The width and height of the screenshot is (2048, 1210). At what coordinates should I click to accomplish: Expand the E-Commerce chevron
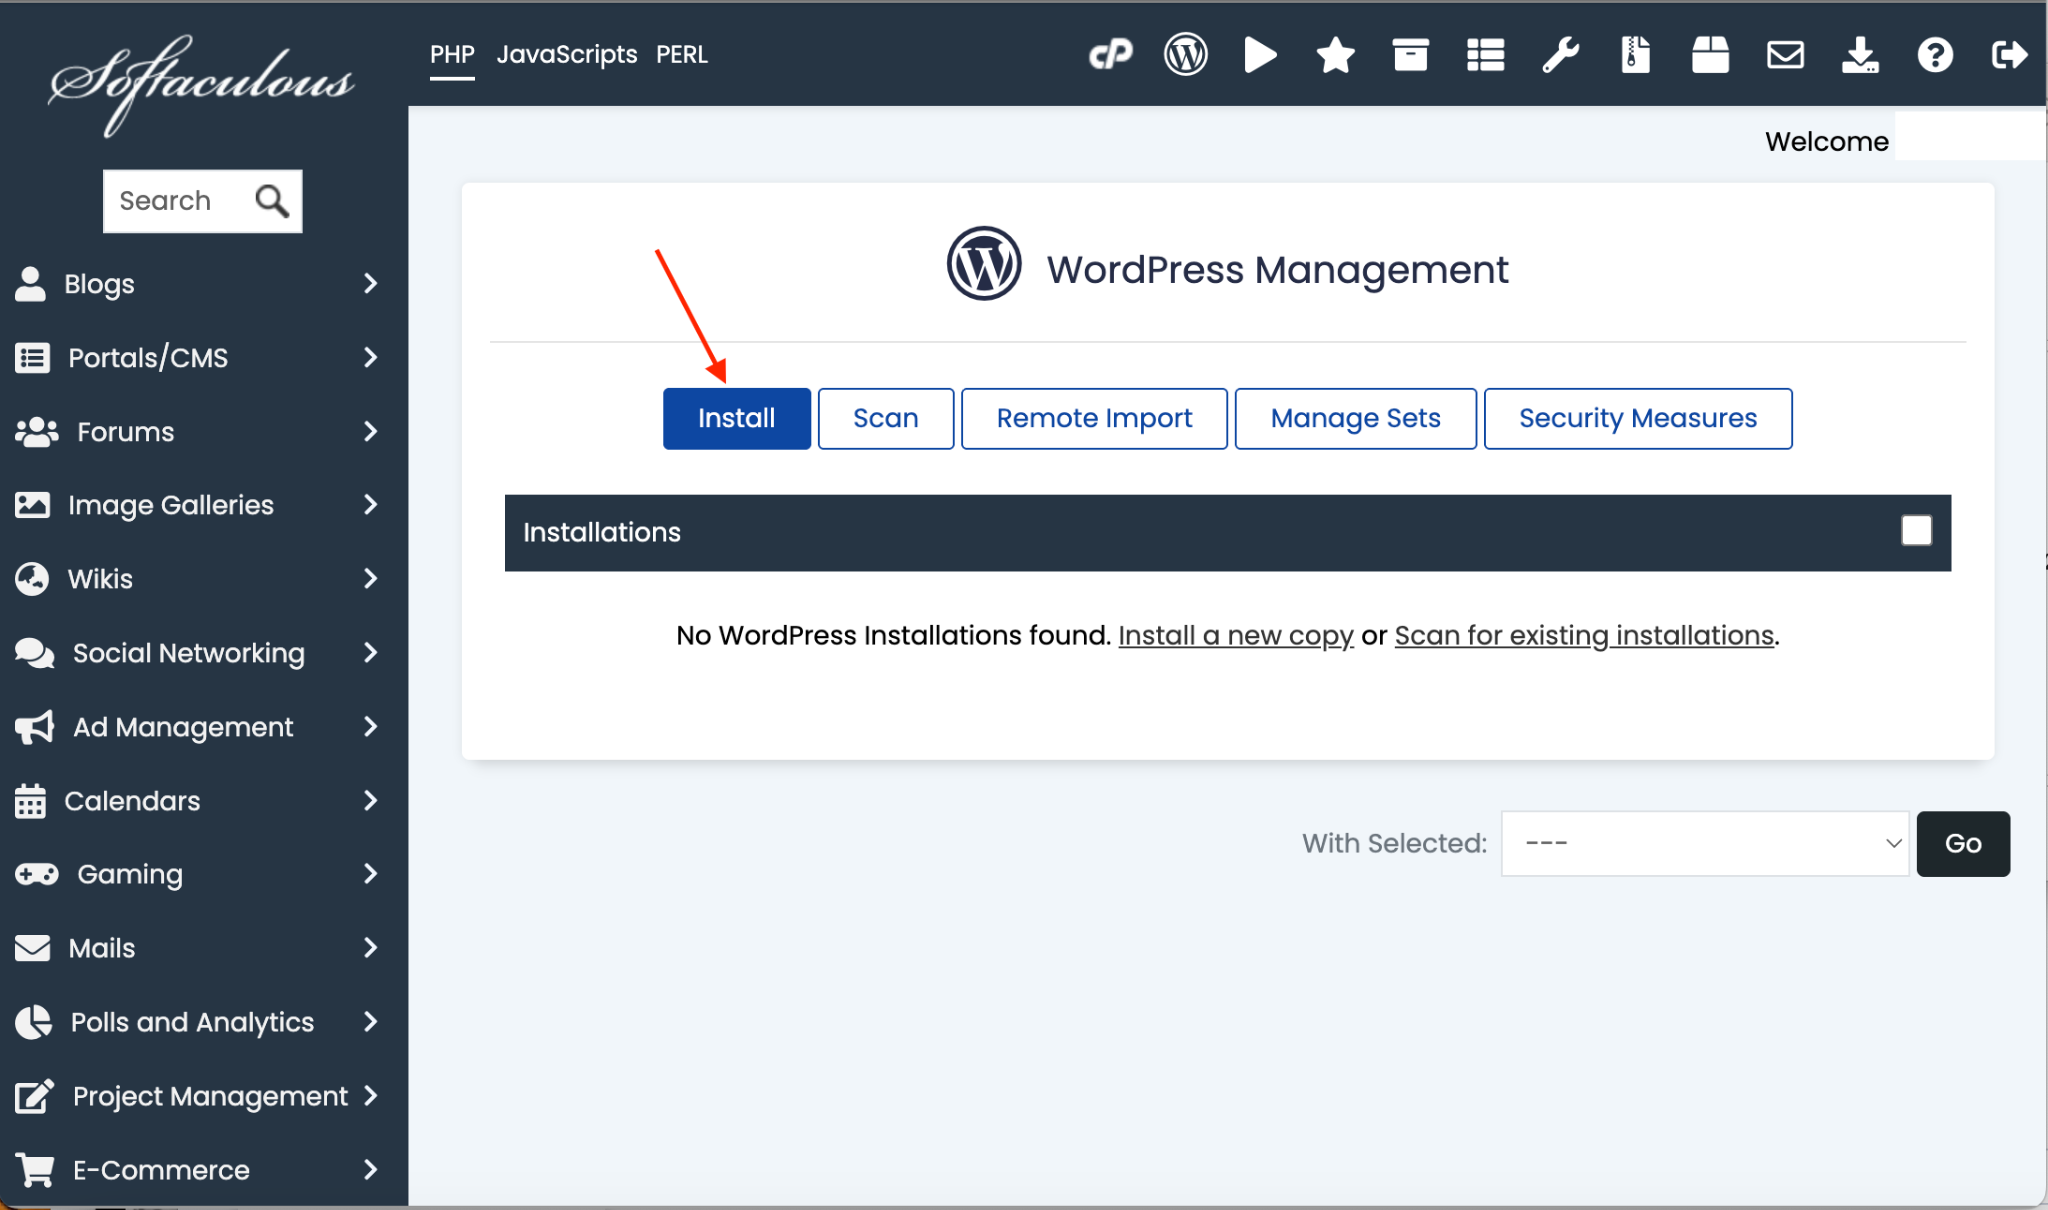point(371,1169)
